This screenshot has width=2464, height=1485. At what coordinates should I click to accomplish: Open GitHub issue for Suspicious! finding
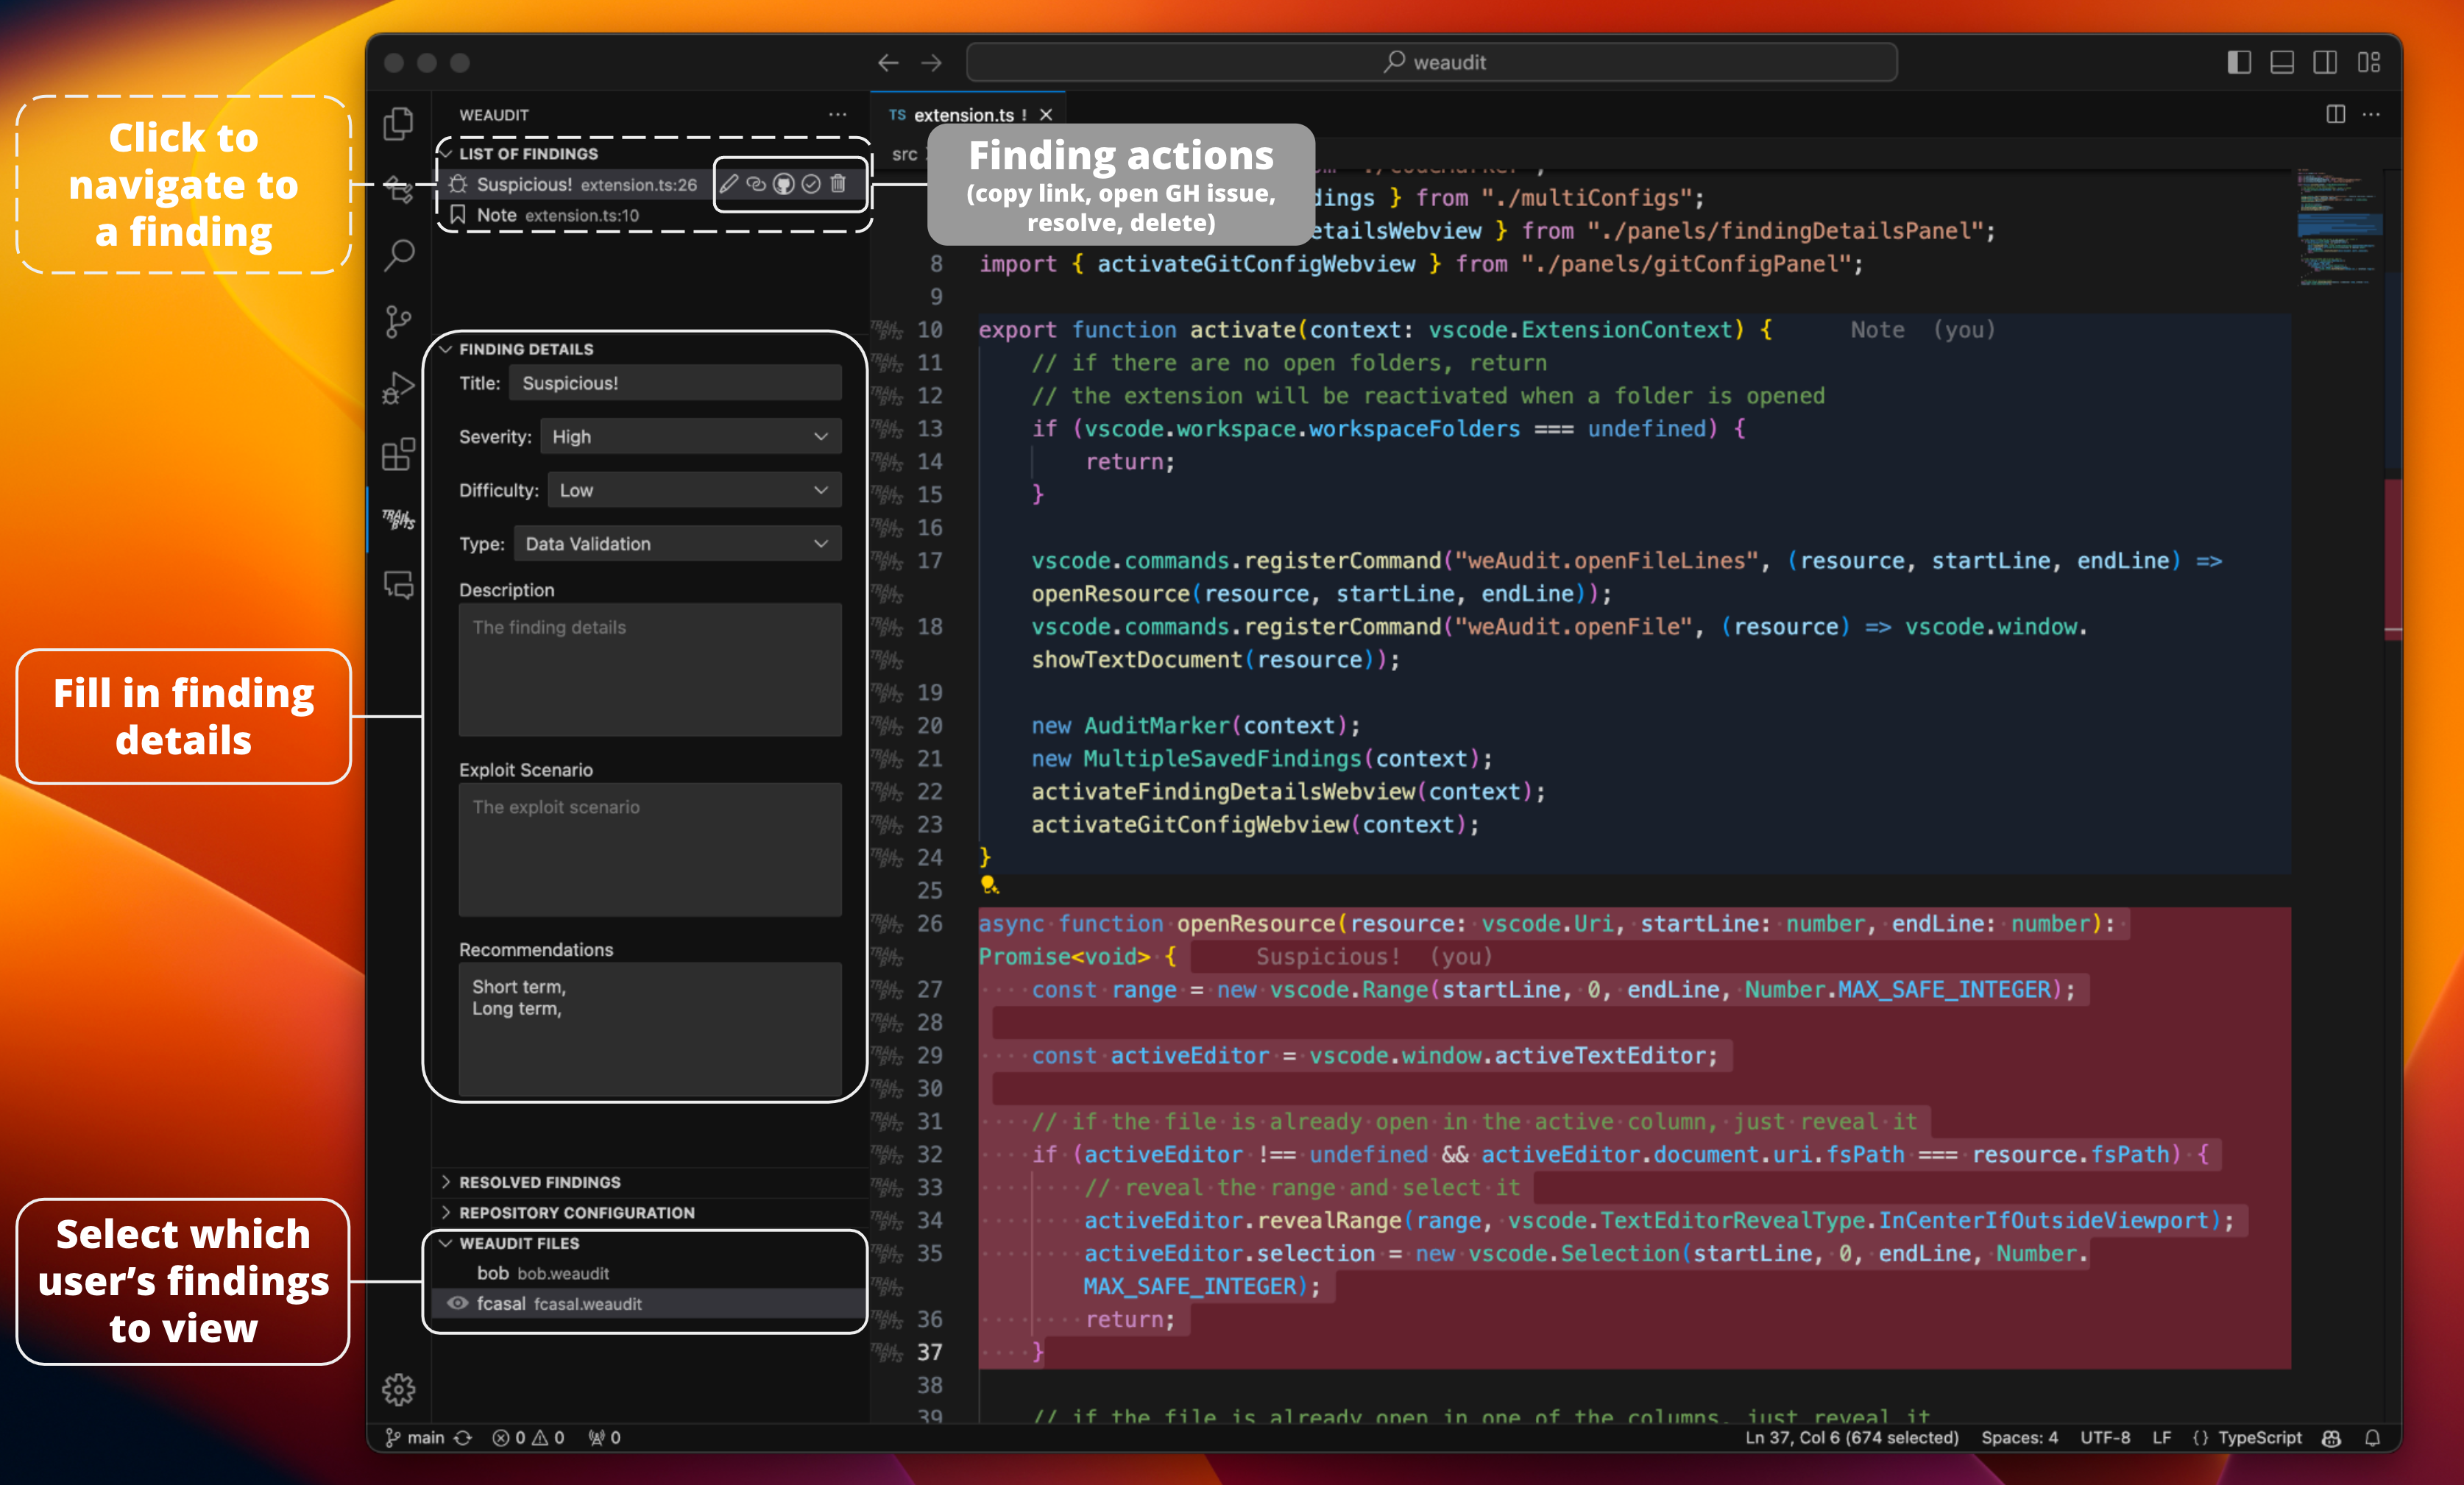click(x=784, y=184)
